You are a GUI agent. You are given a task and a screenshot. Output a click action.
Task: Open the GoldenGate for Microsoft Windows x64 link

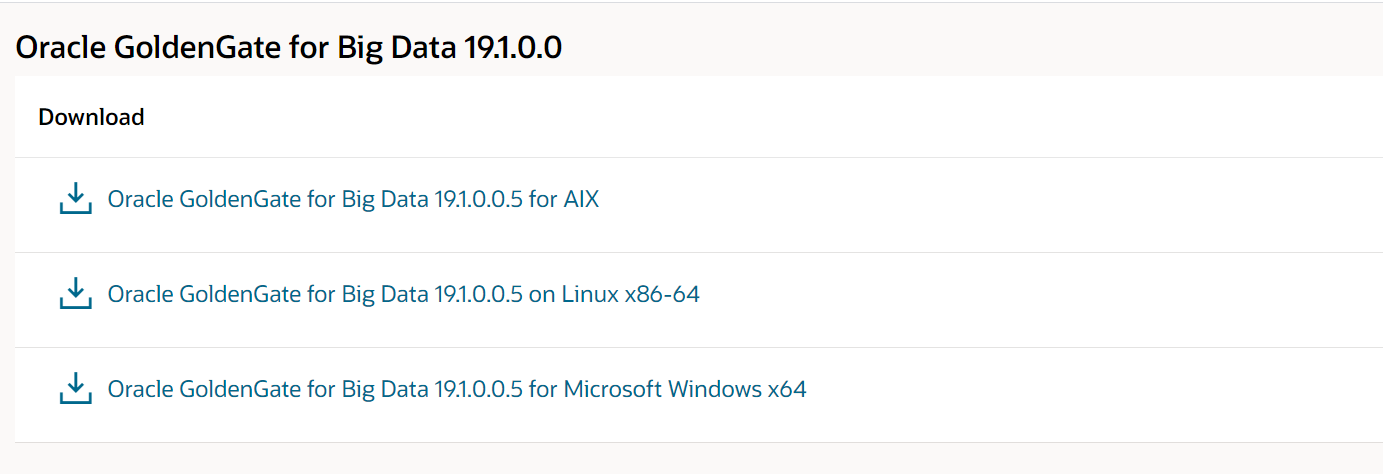click(x=456, y=389)
